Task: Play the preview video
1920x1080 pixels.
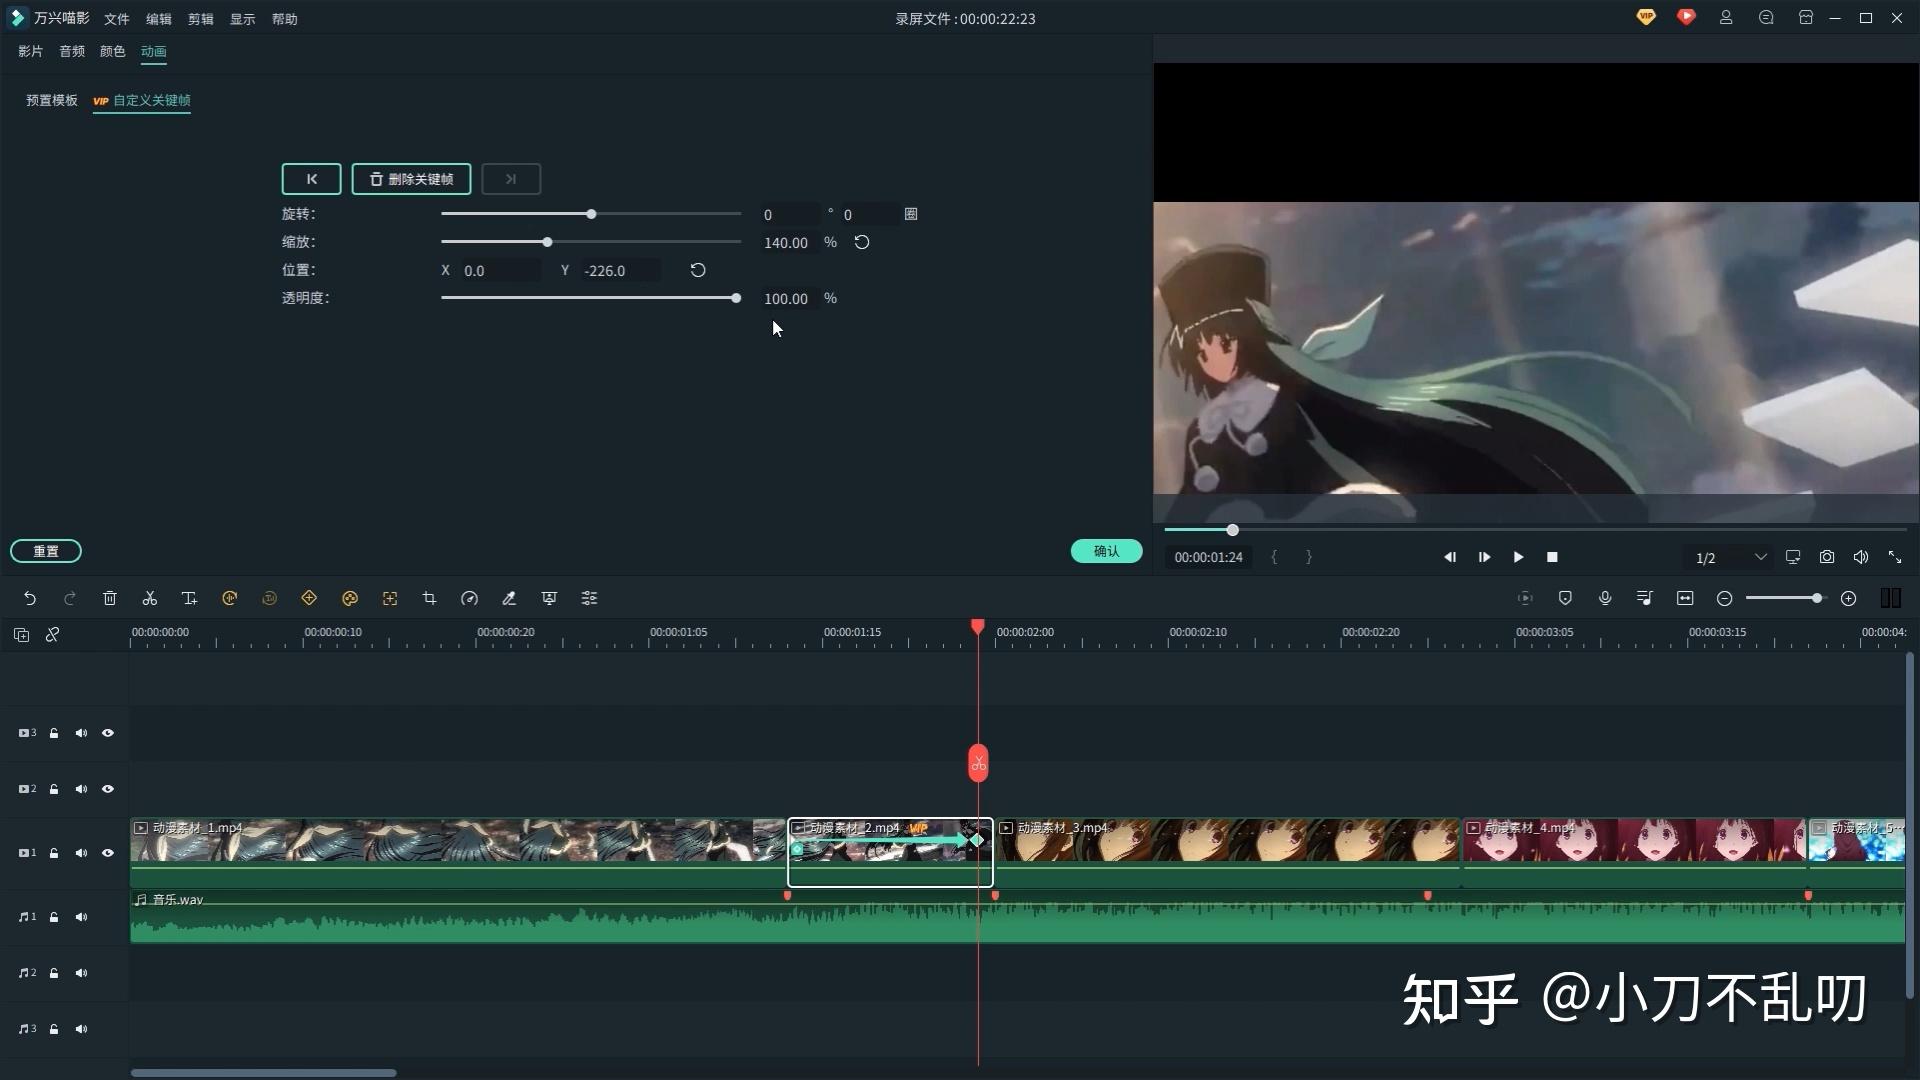Action: pyautogui.click(x=1518, y=557)
